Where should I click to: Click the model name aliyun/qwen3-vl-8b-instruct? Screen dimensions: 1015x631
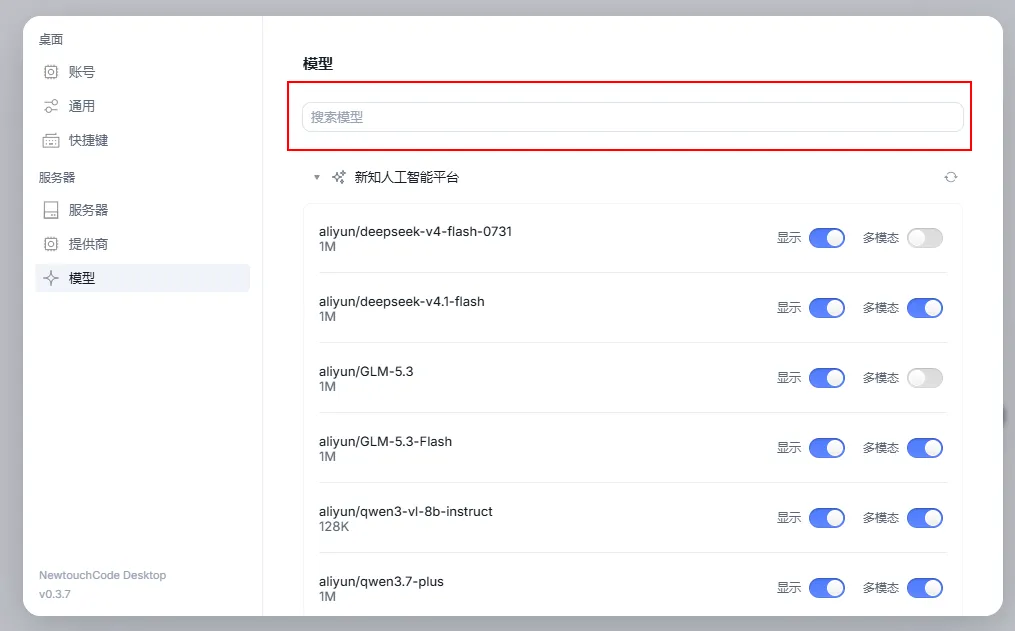click(405, 511)
